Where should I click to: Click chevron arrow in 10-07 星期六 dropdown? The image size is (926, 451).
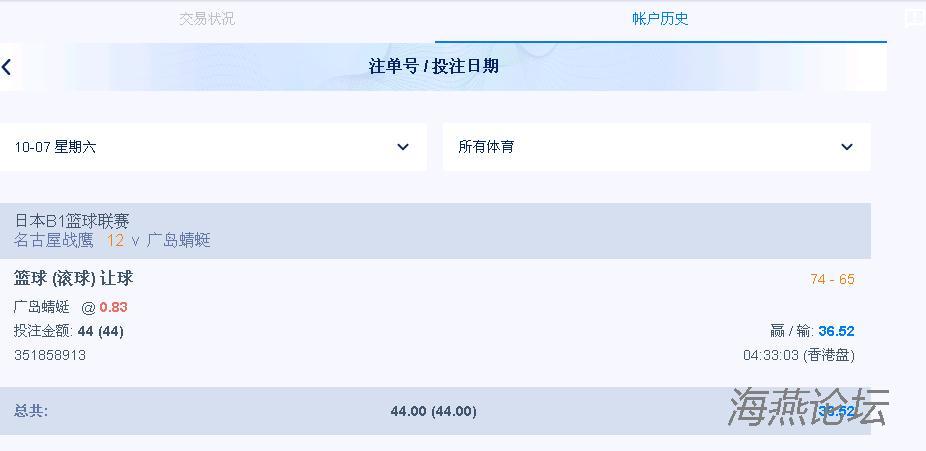click(x=403, y=147)
